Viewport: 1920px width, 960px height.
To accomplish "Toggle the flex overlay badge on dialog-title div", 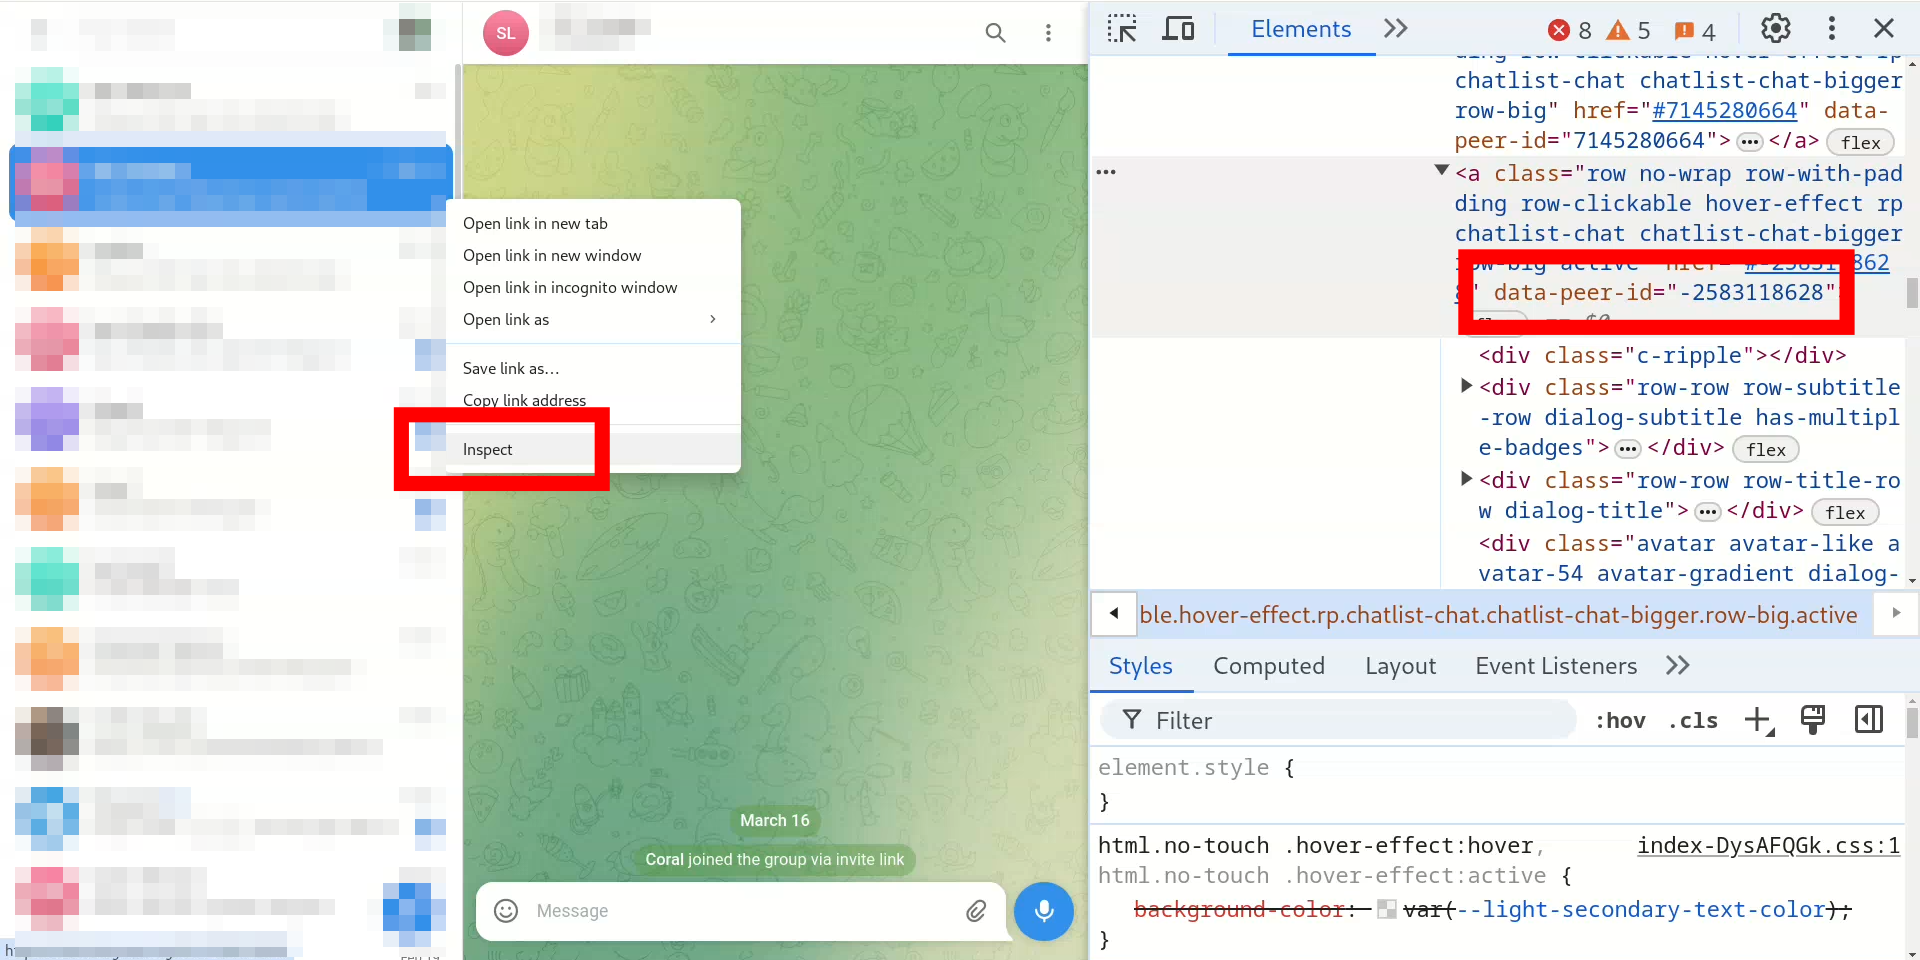I will [x=1845, y=512].
